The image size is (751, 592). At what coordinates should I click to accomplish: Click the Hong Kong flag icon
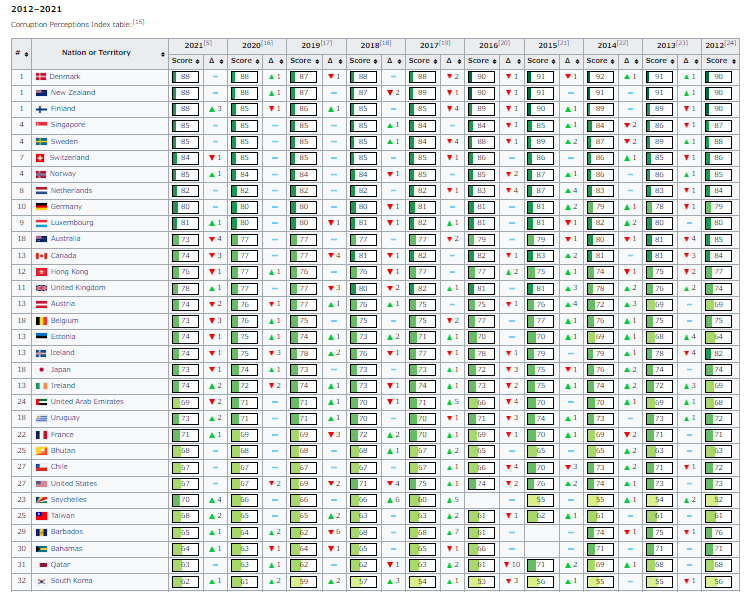[x=41, y=272]
